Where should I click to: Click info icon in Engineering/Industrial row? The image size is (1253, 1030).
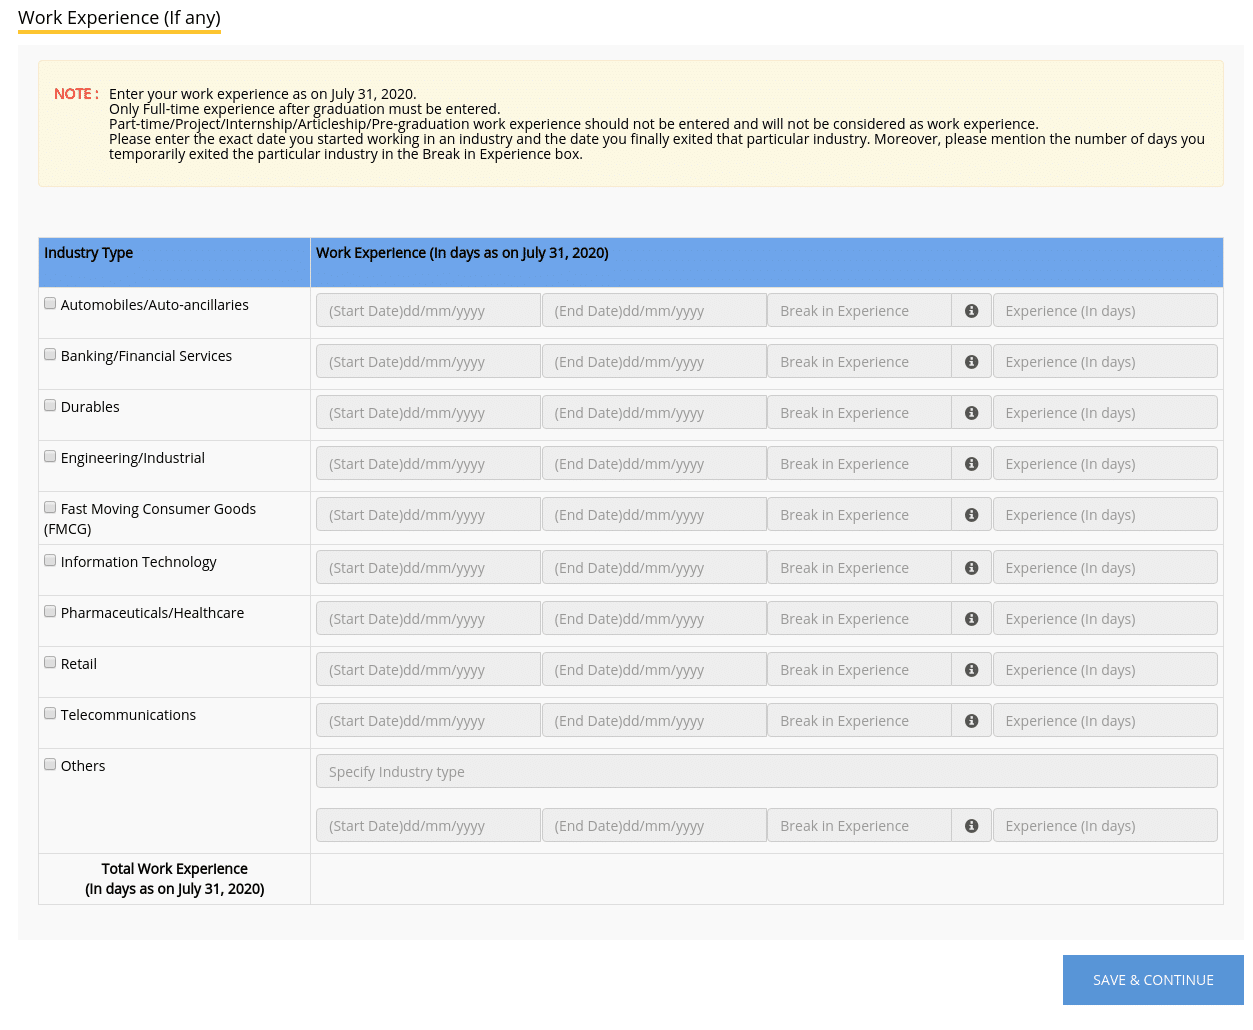[971, 464]
